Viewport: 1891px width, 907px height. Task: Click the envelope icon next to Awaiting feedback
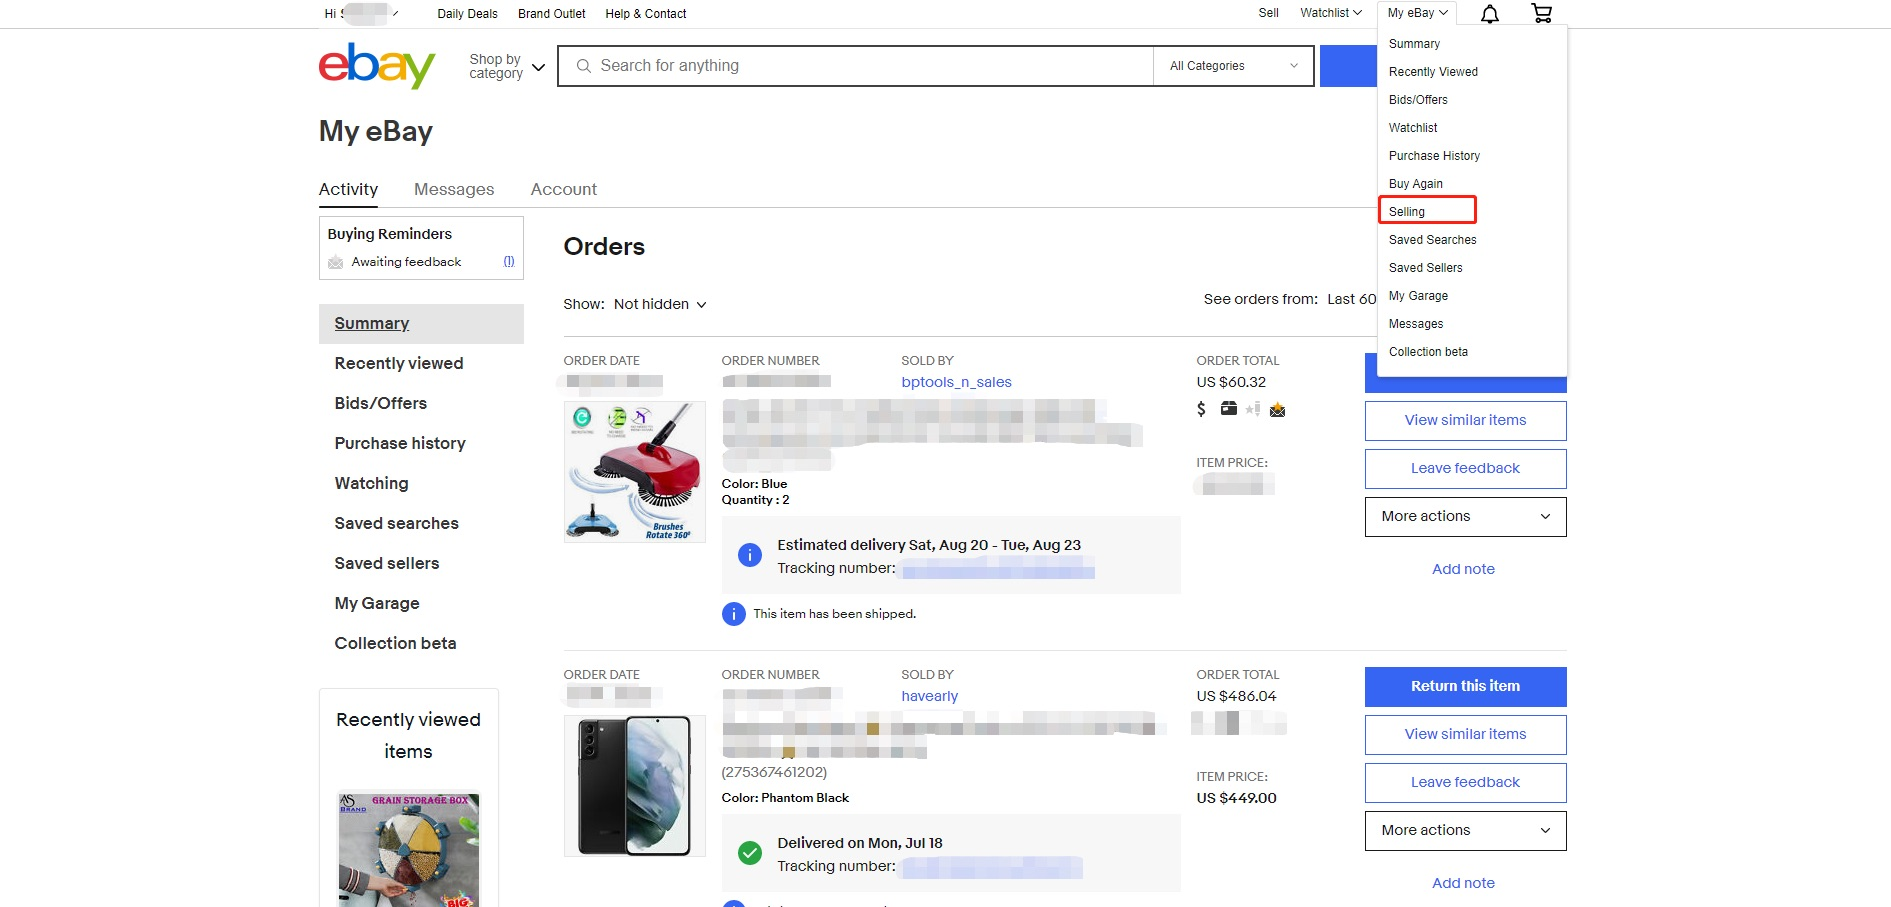tap(336, 262)
